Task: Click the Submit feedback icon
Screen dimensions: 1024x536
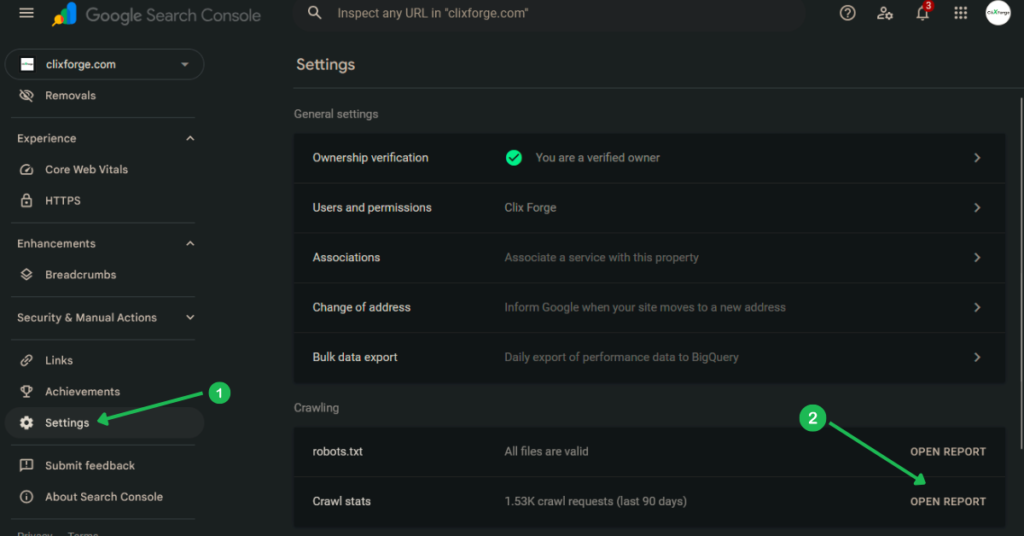Action: (x=26, y=465)
